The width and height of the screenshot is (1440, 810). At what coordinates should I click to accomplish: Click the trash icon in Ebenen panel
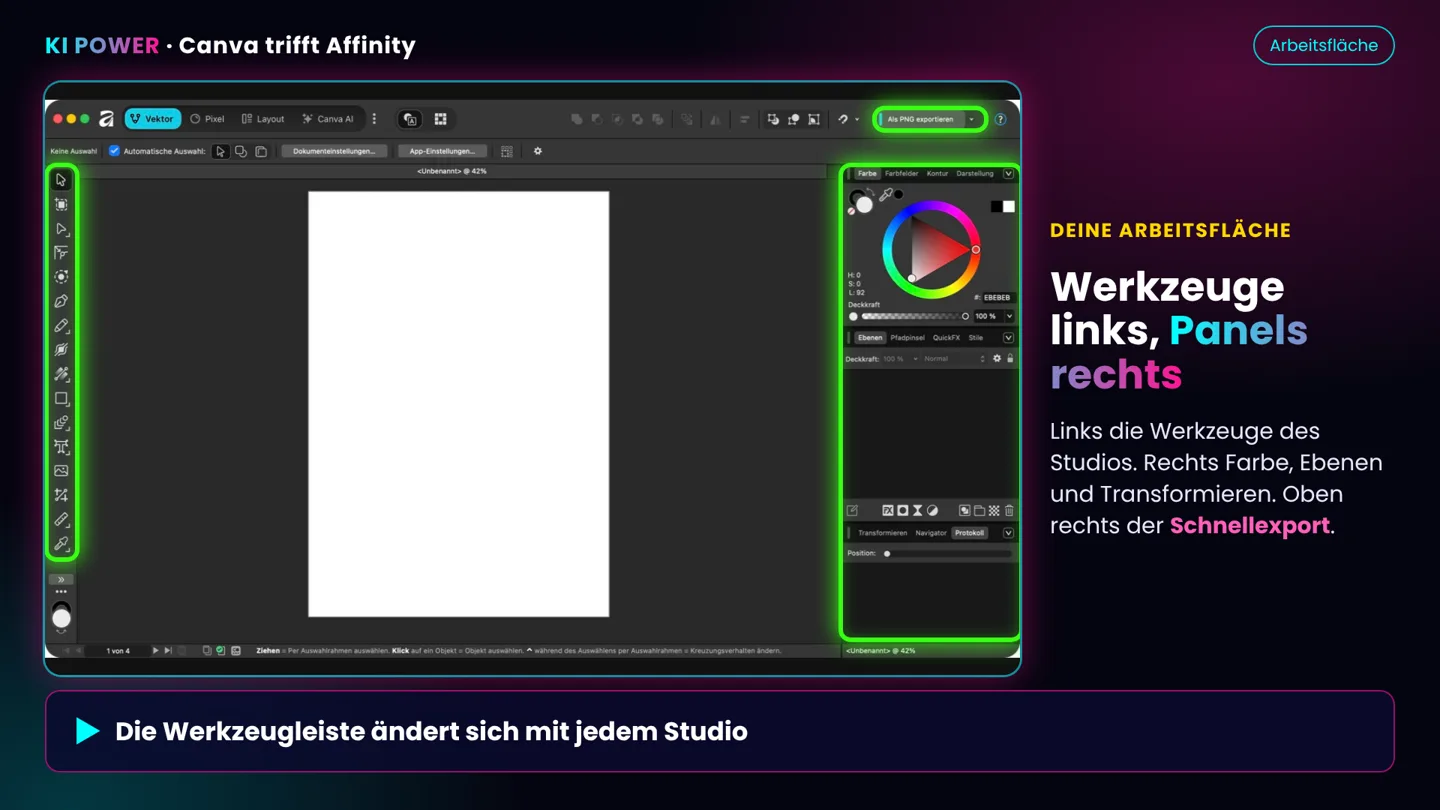(x=1009, y=511)
